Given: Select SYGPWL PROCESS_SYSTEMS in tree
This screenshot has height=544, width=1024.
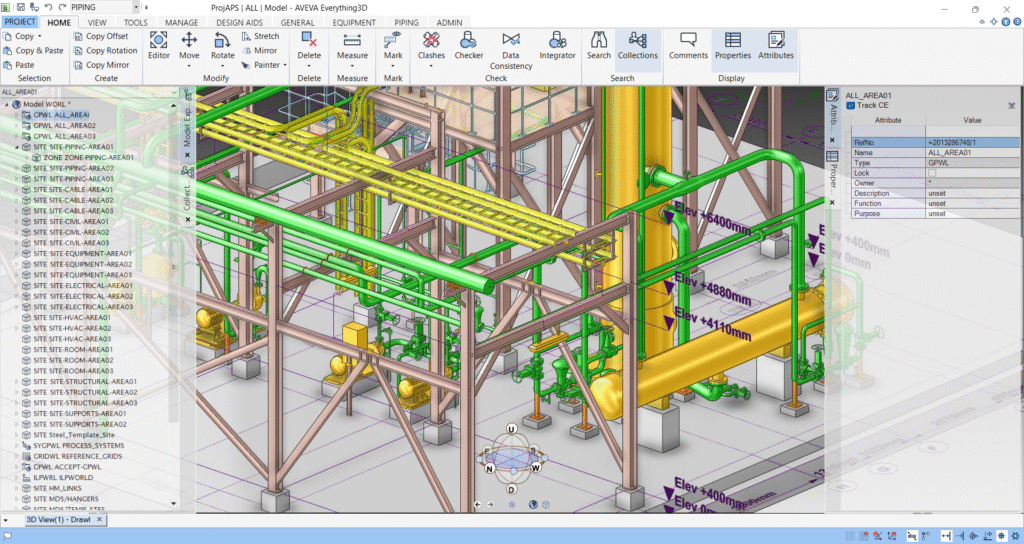Looking at the screenshot, I should [72, 445].
